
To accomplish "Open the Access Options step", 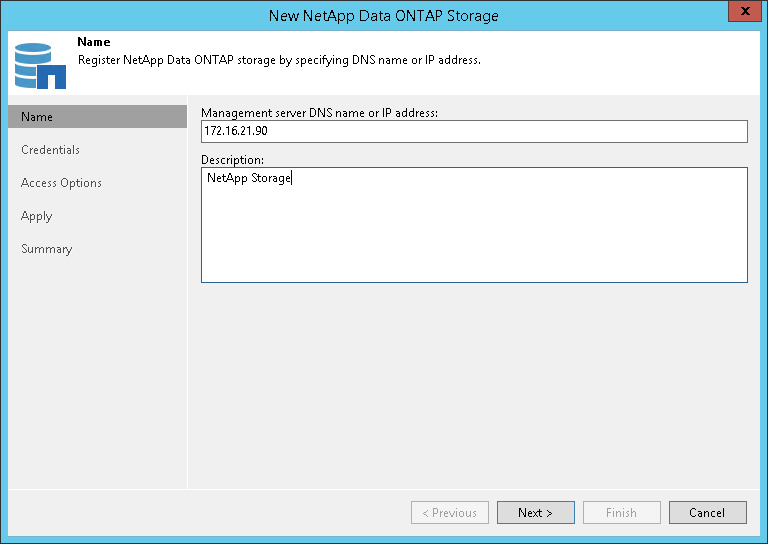I will (61, 183).
